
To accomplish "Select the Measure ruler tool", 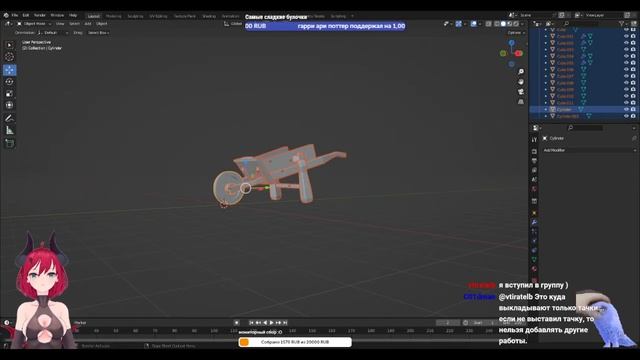I will pyautogui.click(x=9, y=131).
